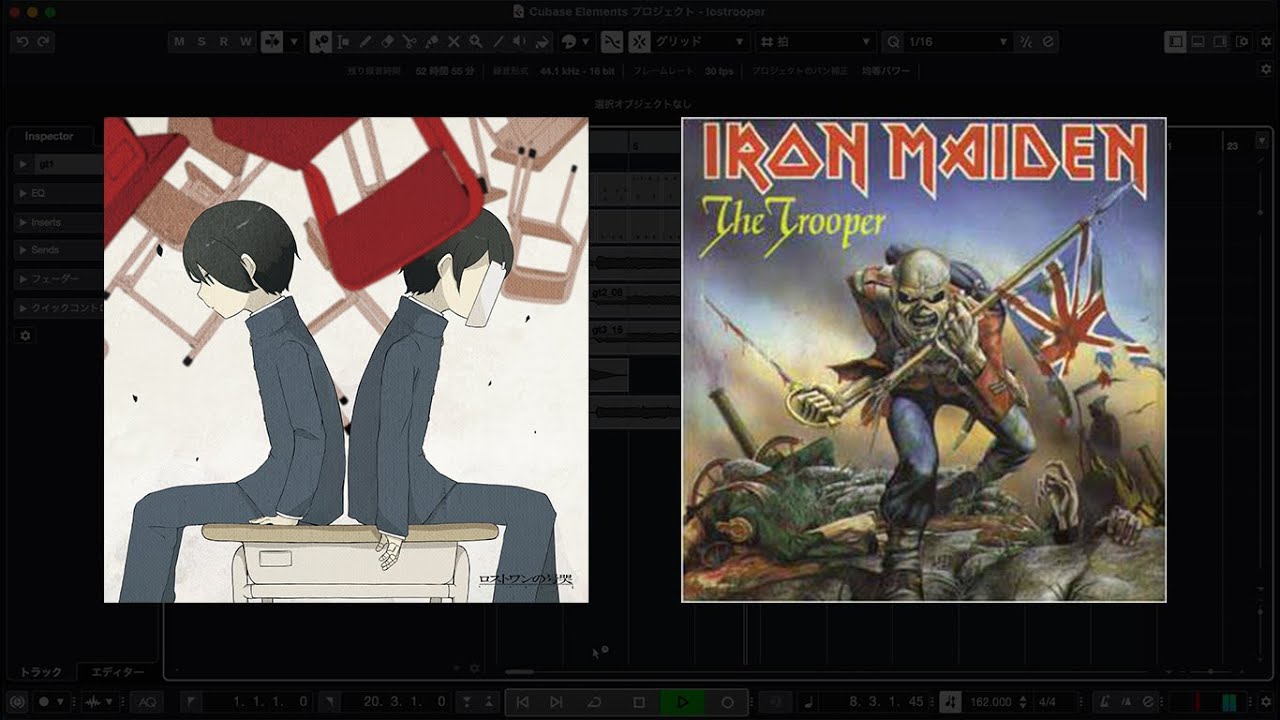Start recording with the Record button
The height and width of the screenshot is (720, 1280).
(727, 702)
